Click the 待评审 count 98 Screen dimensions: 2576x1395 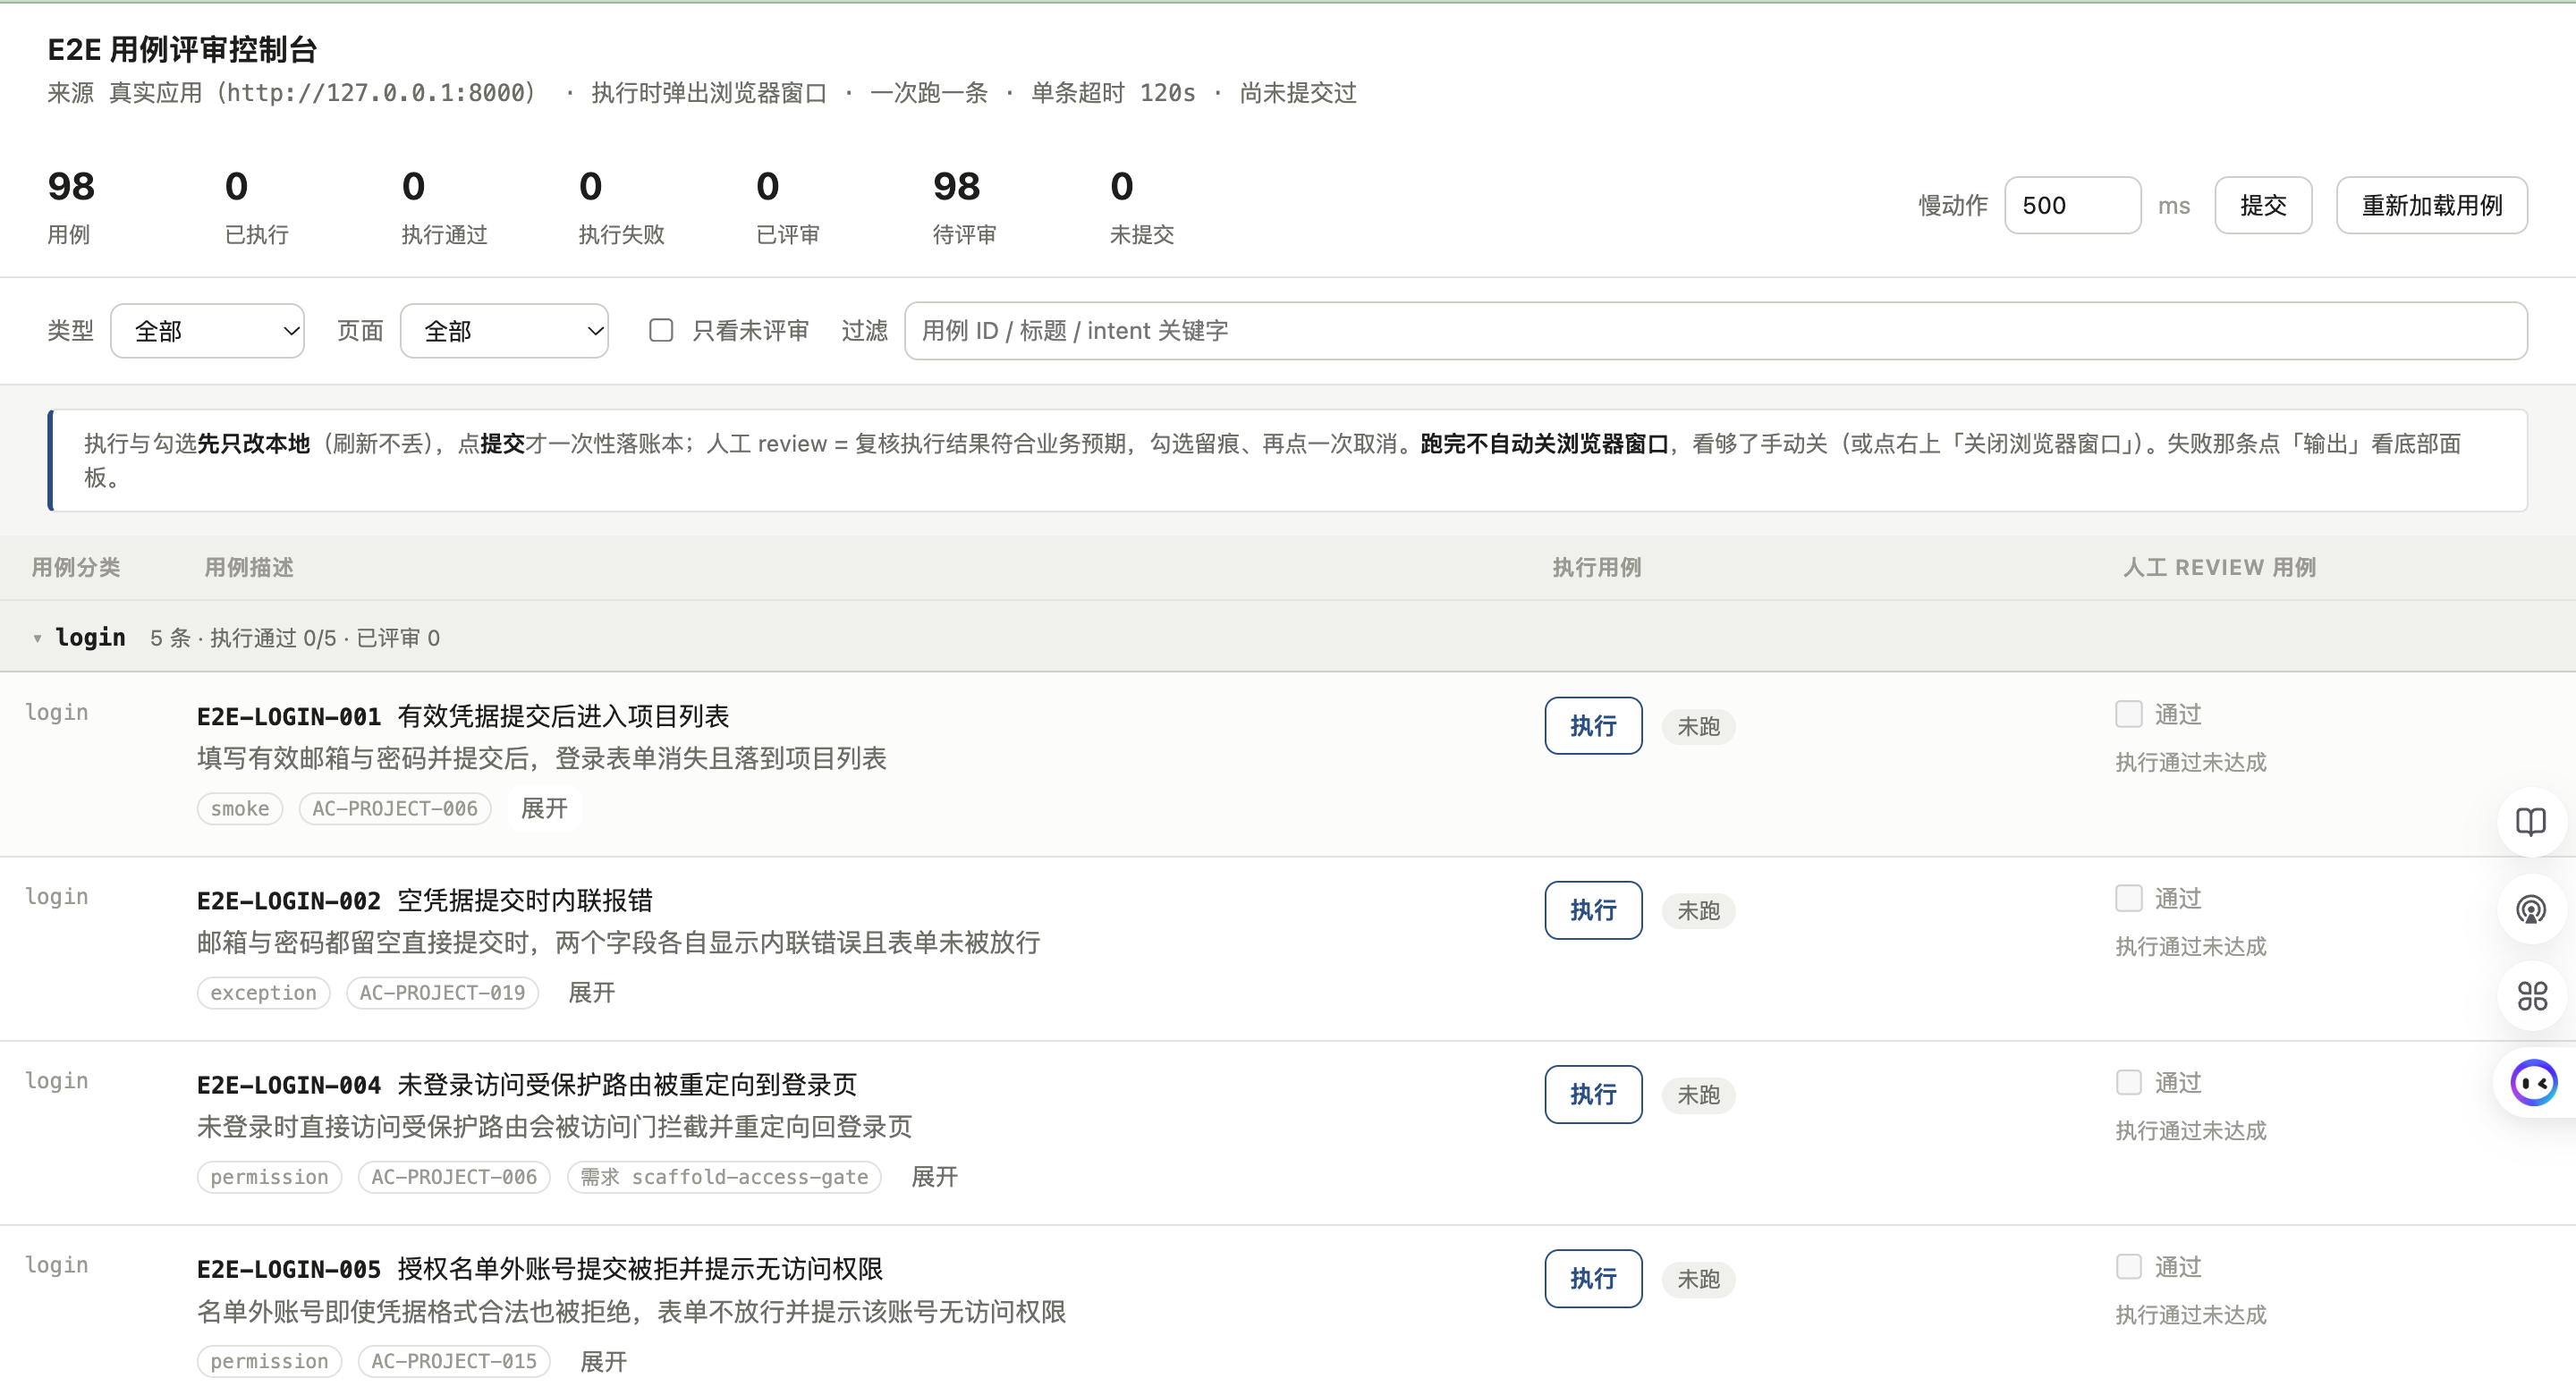(957, 186)
